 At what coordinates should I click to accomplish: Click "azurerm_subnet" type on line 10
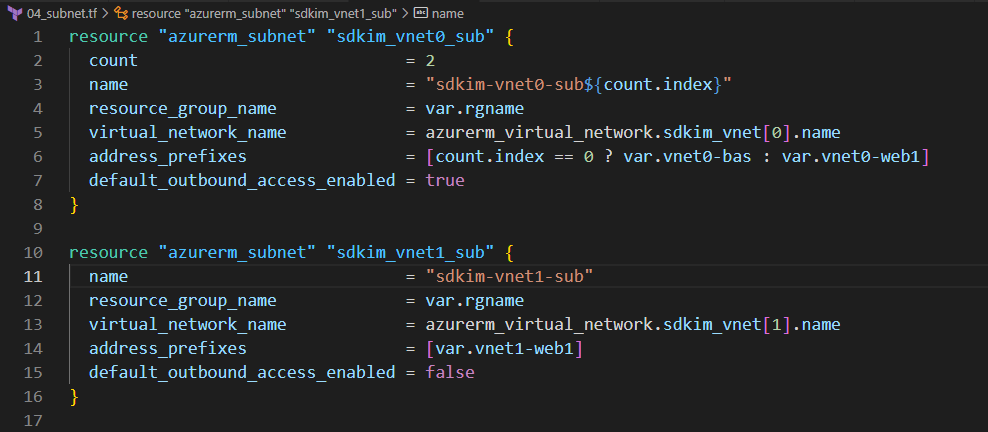click(x=237, y=253)
